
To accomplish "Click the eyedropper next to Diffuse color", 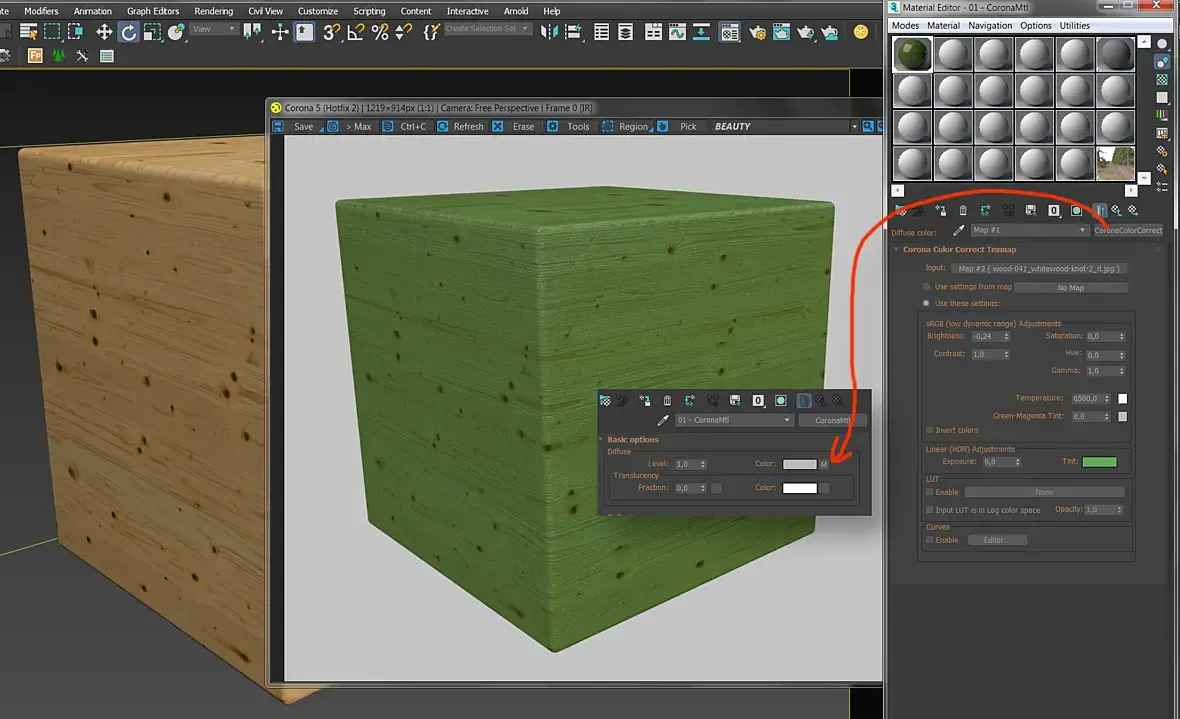I will tap(957, 230).
